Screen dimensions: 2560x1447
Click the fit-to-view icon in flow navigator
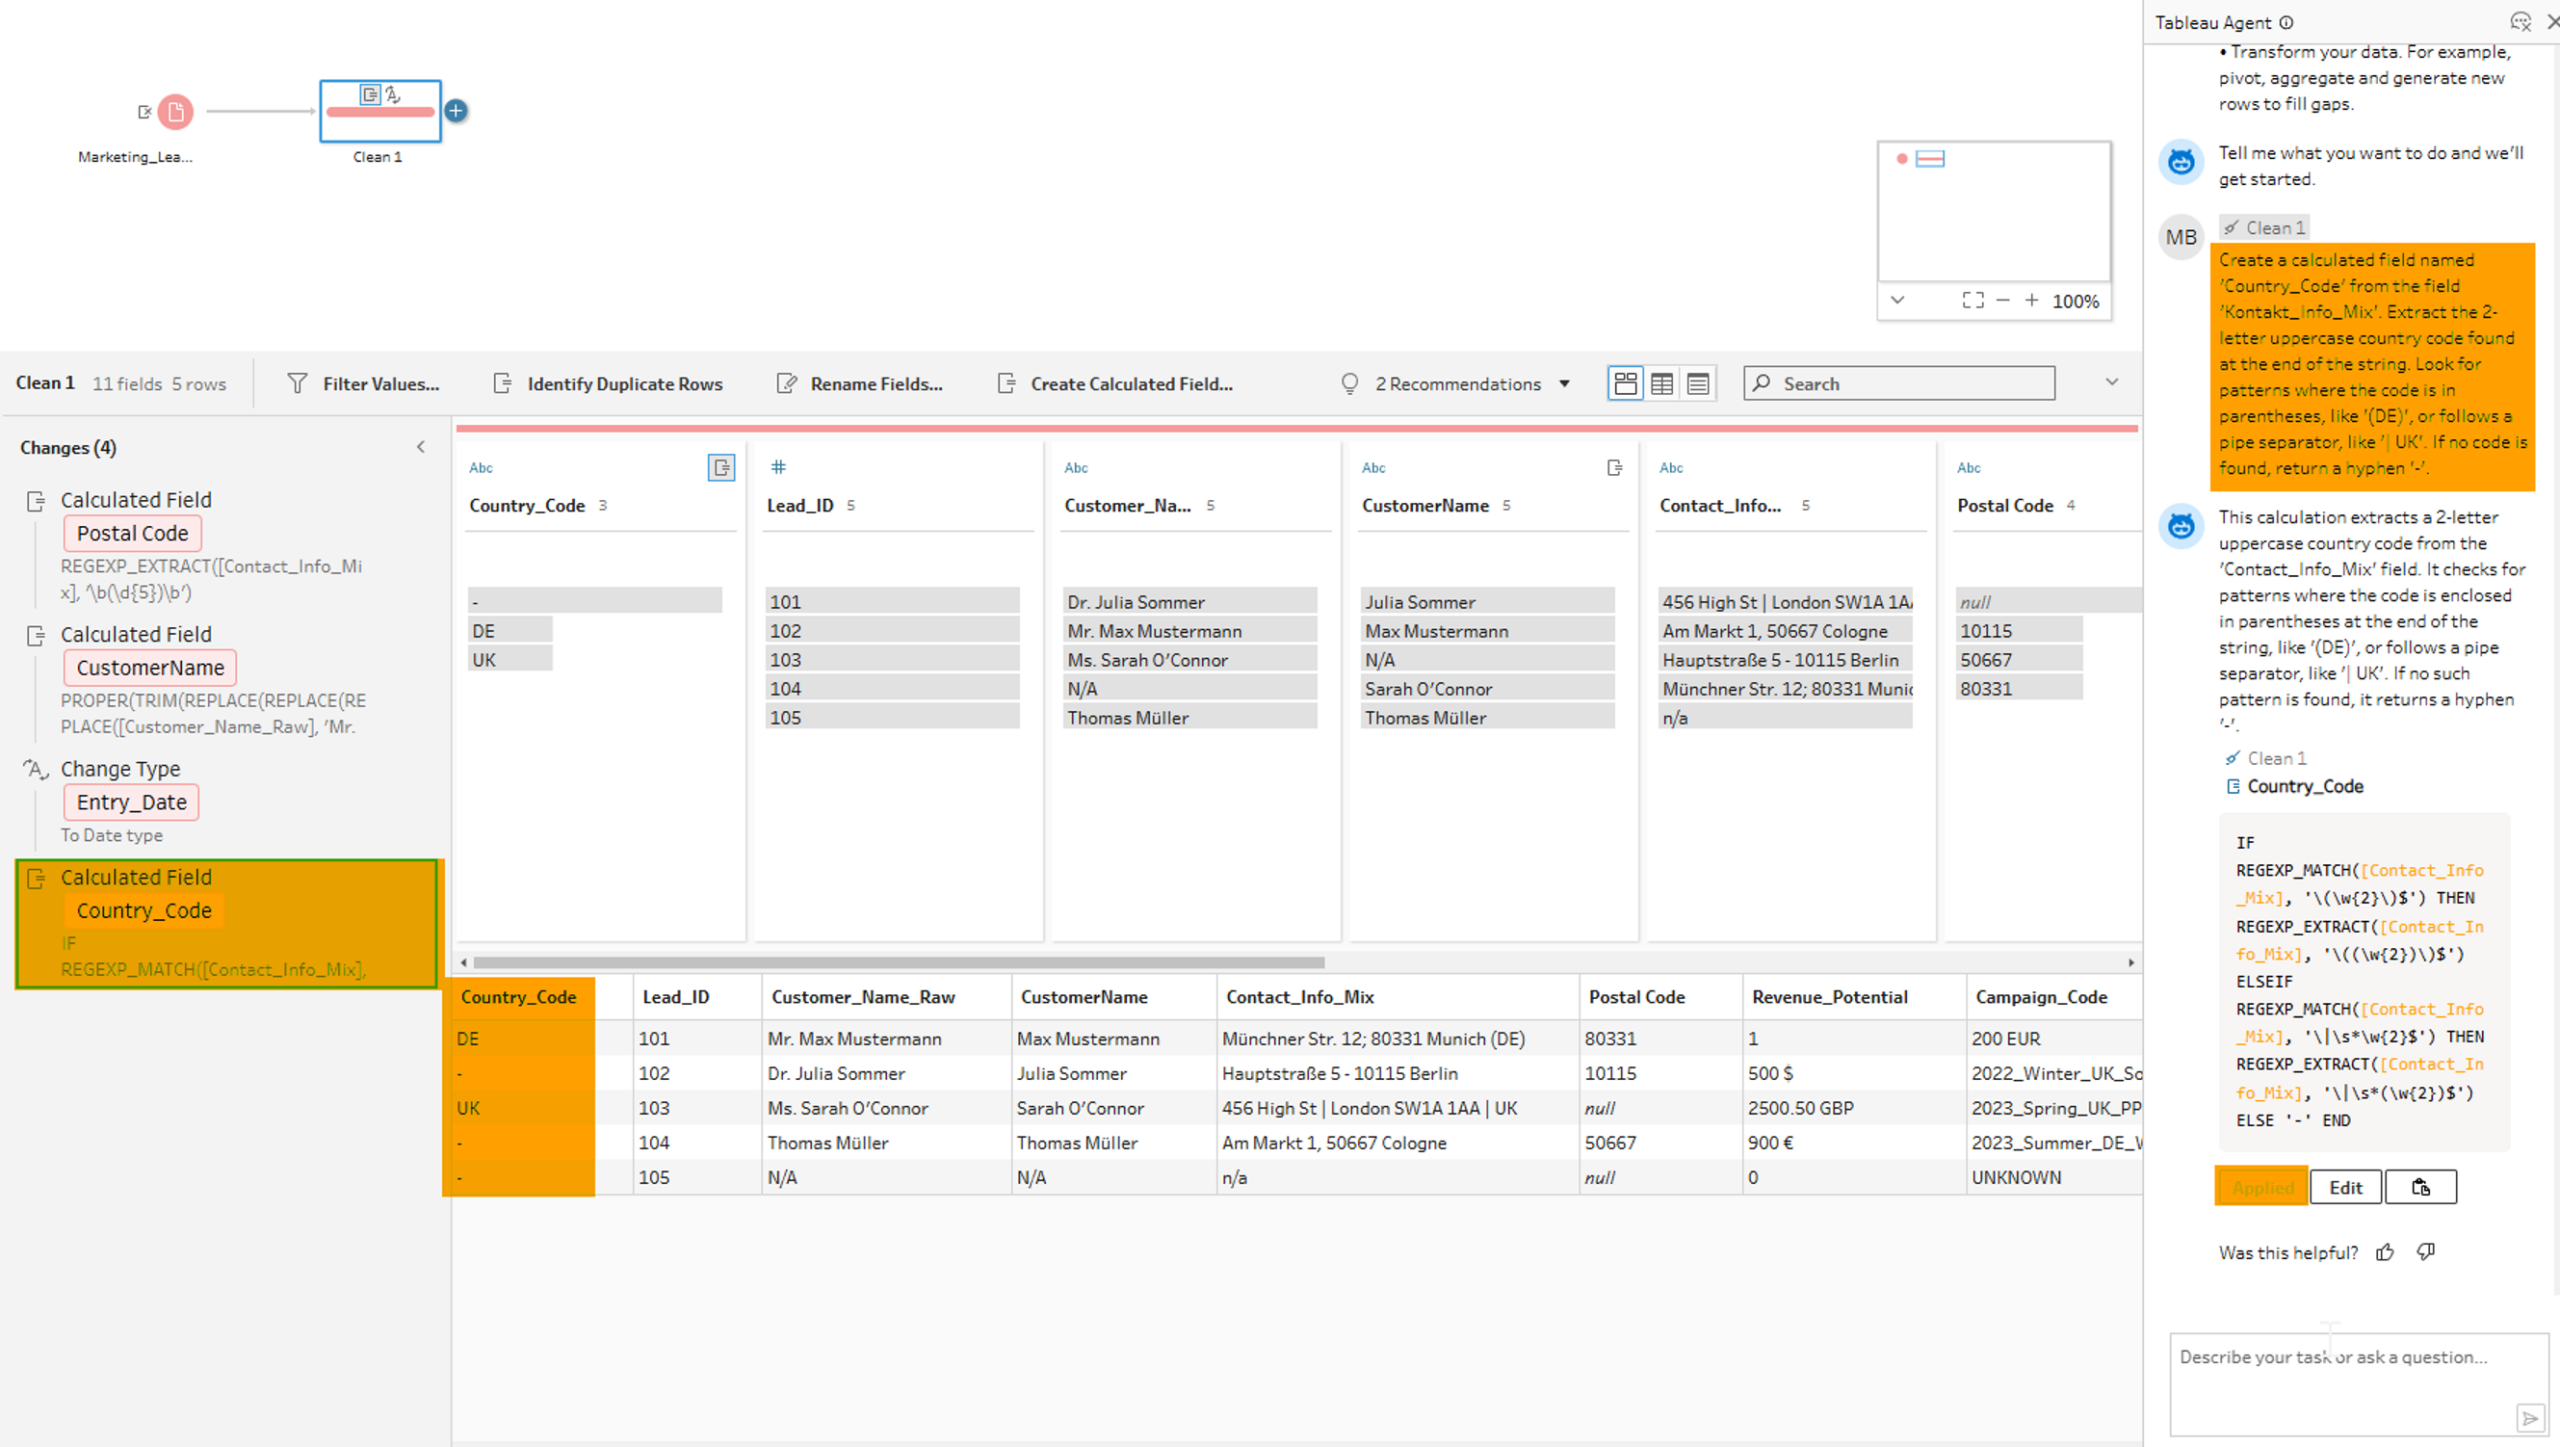click(x=1972, y=301)
